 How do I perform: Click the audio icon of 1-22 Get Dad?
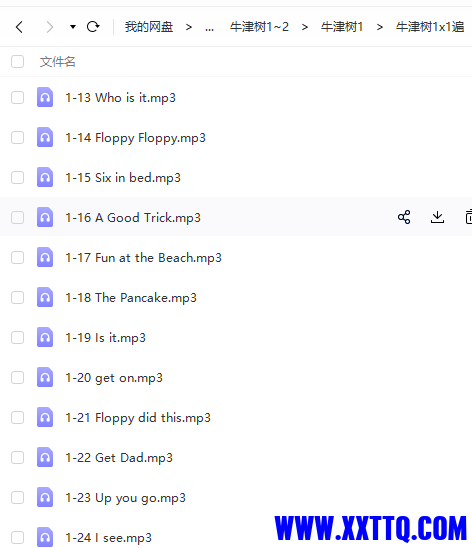[x=45, y=457]
